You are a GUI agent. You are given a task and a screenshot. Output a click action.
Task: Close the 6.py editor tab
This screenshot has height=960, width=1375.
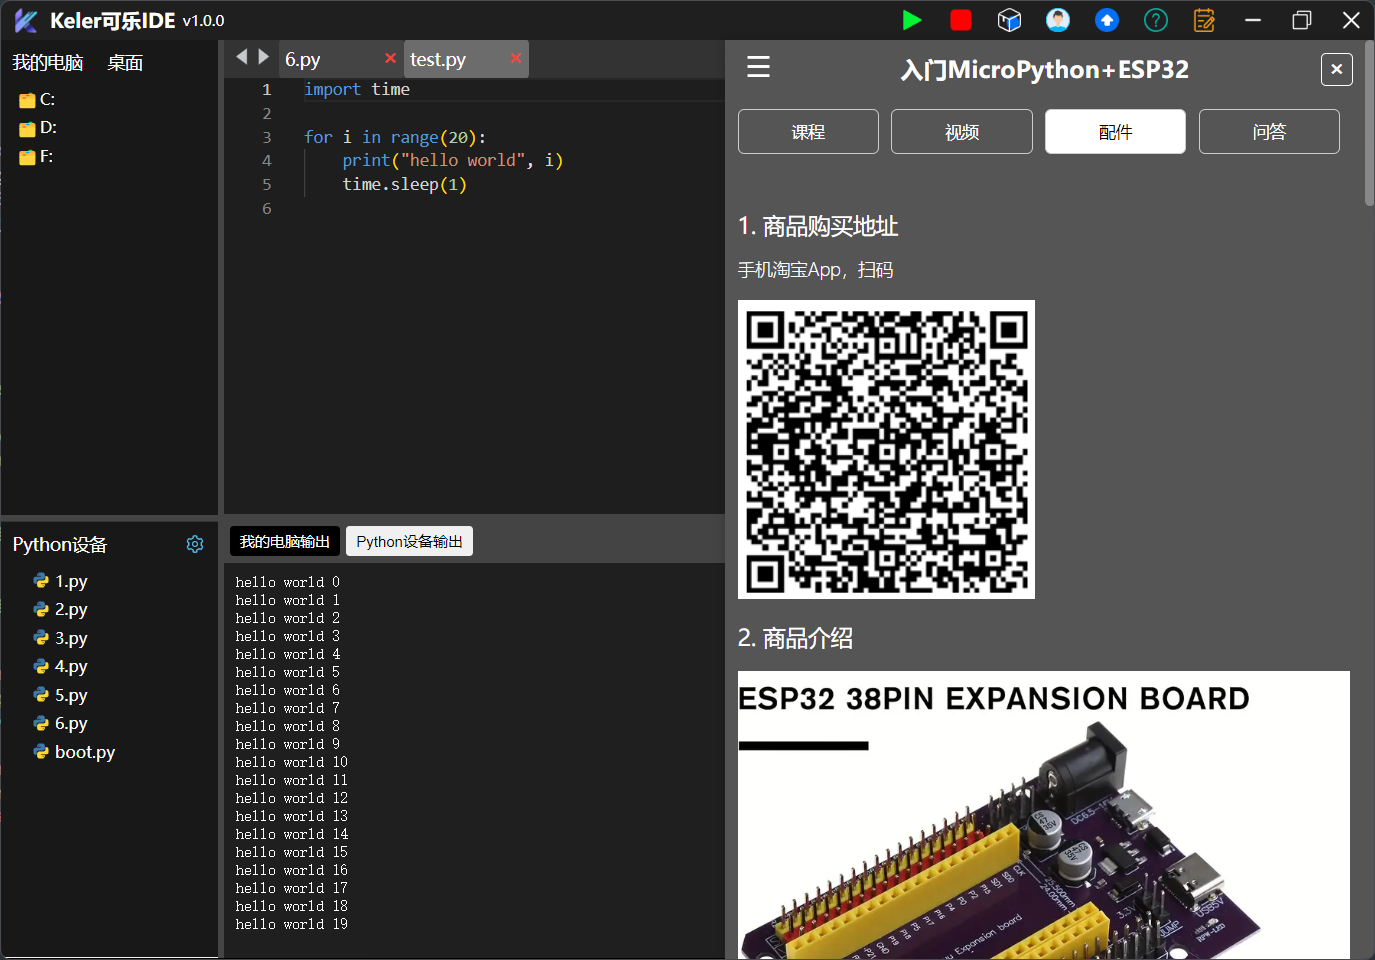[391, 58]
